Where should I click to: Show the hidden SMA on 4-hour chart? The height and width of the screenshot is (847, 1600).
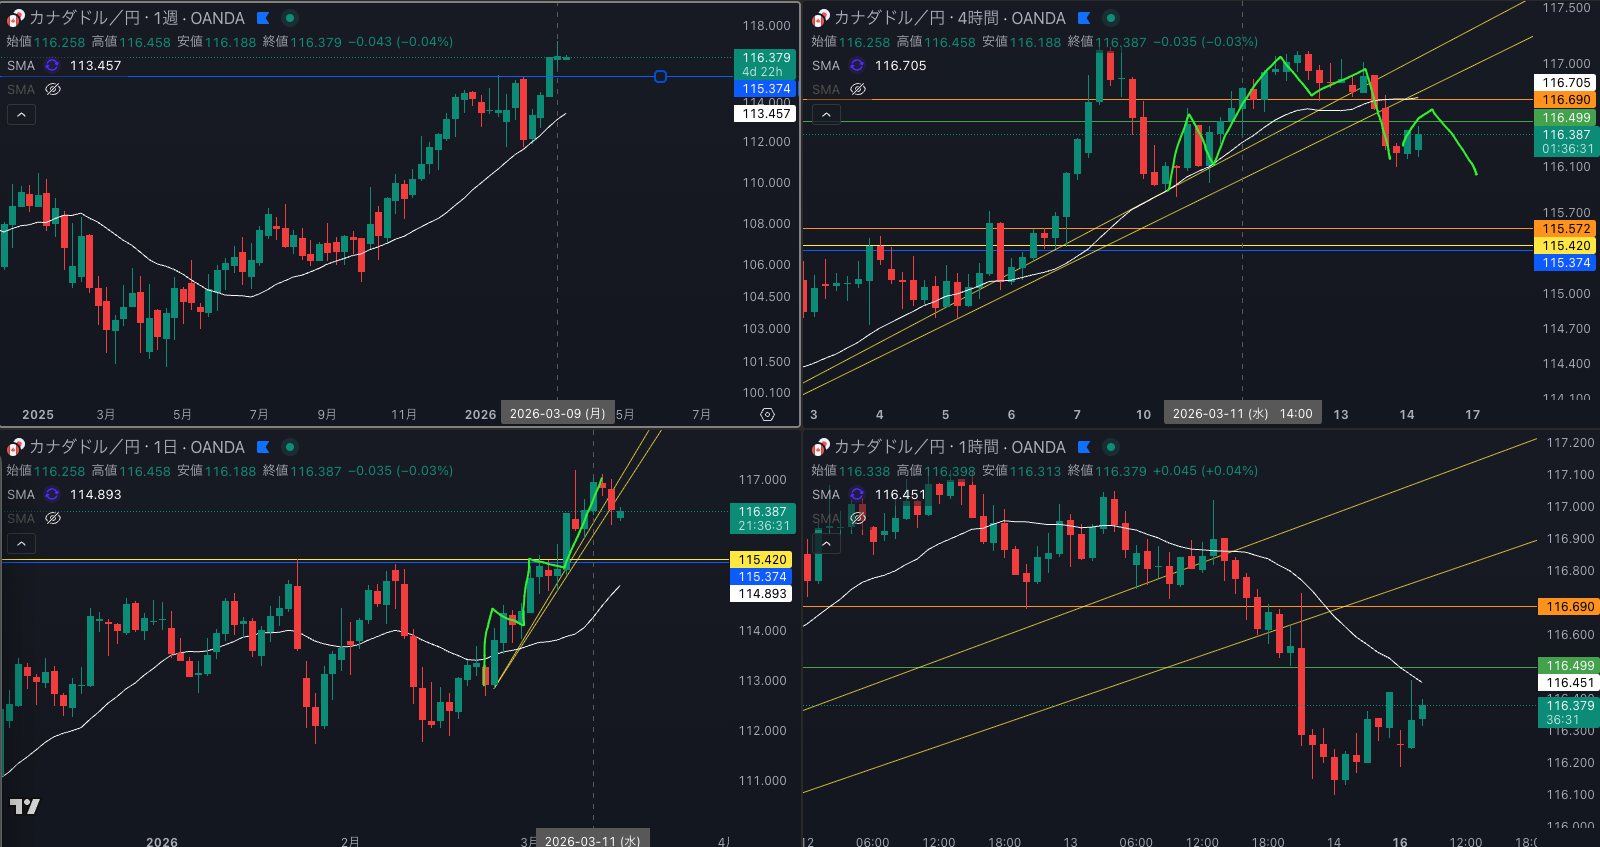point(858,89)
